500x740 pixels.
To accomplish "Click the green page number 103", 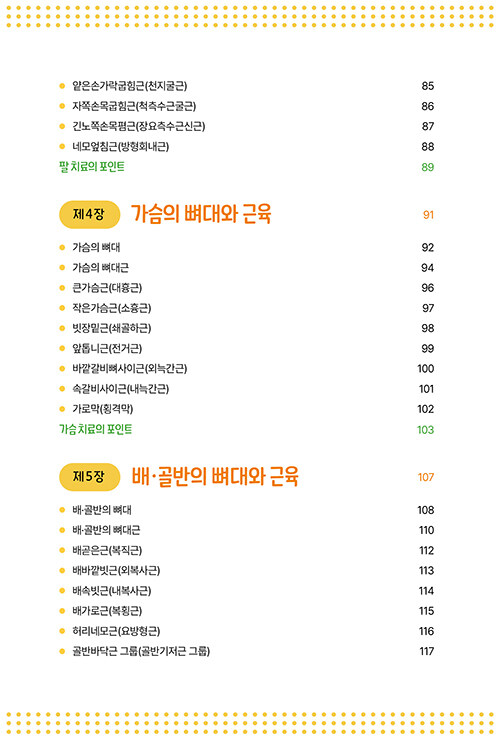I will coord(425,429).
